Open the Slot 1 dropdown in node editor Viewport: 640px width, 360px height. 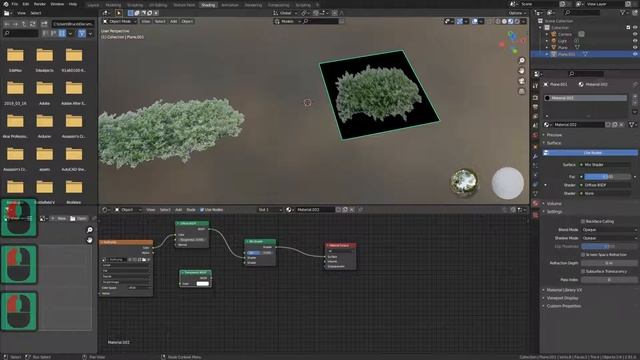click(270, 210)
